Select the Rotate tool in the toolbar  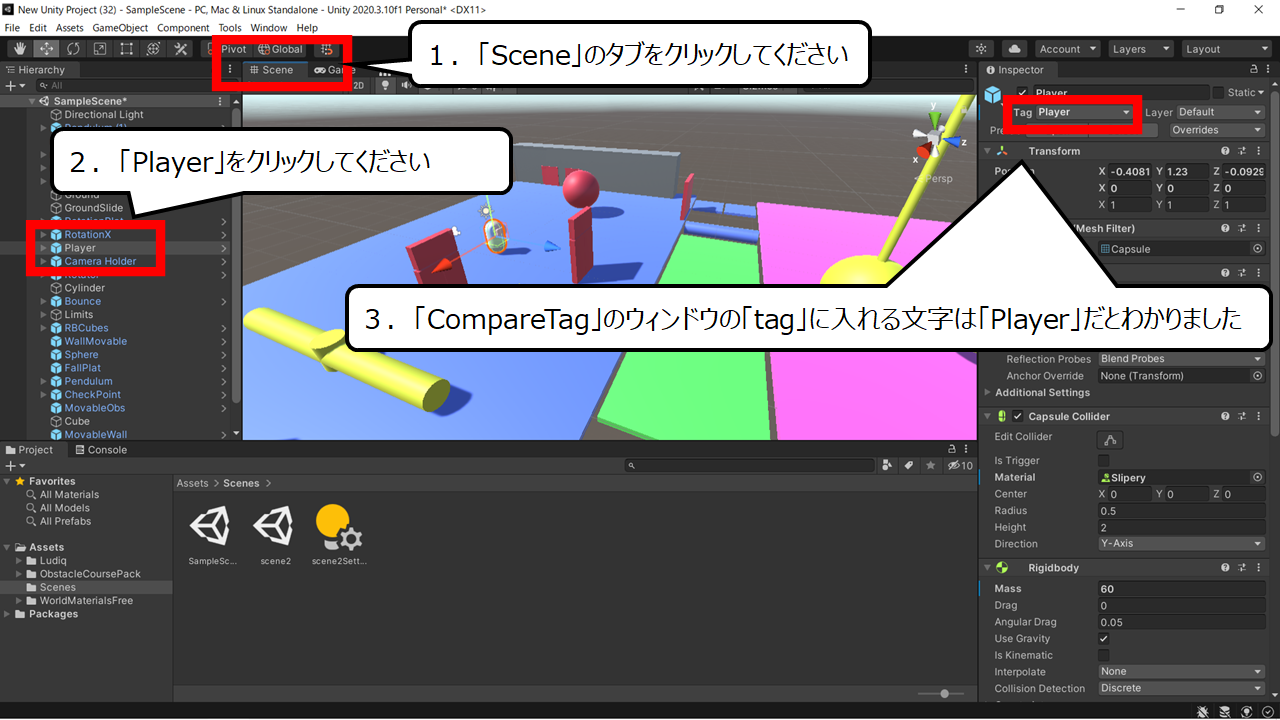click(73, 49)
